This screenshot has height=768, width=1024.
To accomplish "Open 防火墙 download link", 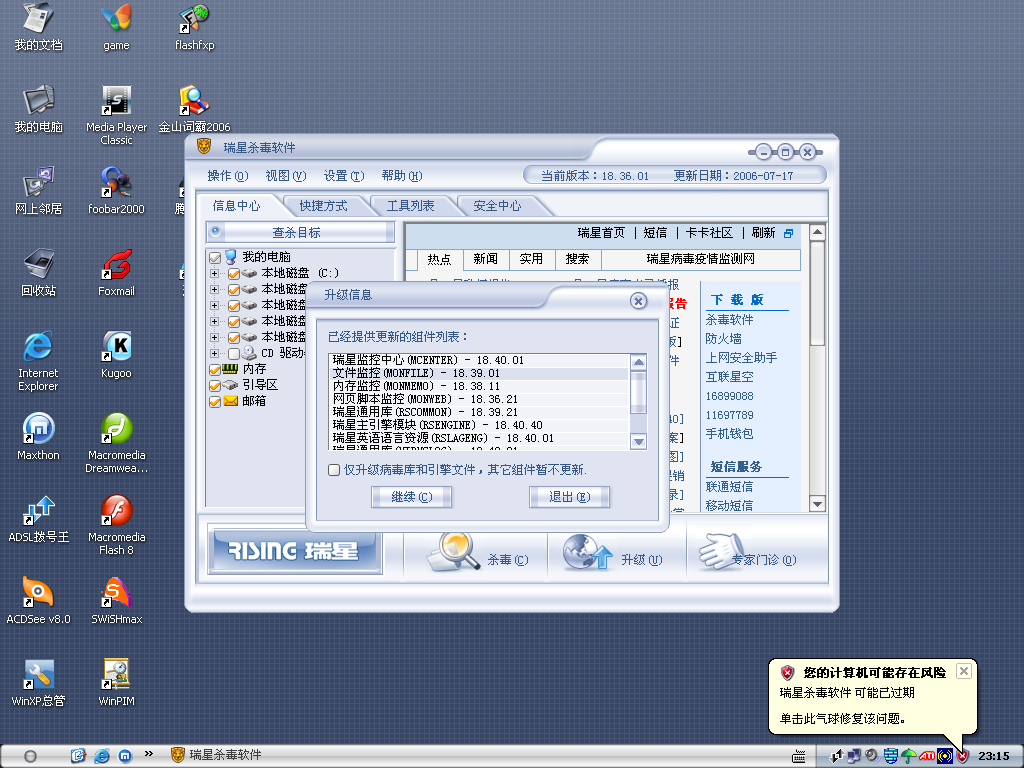I will 723,339.
